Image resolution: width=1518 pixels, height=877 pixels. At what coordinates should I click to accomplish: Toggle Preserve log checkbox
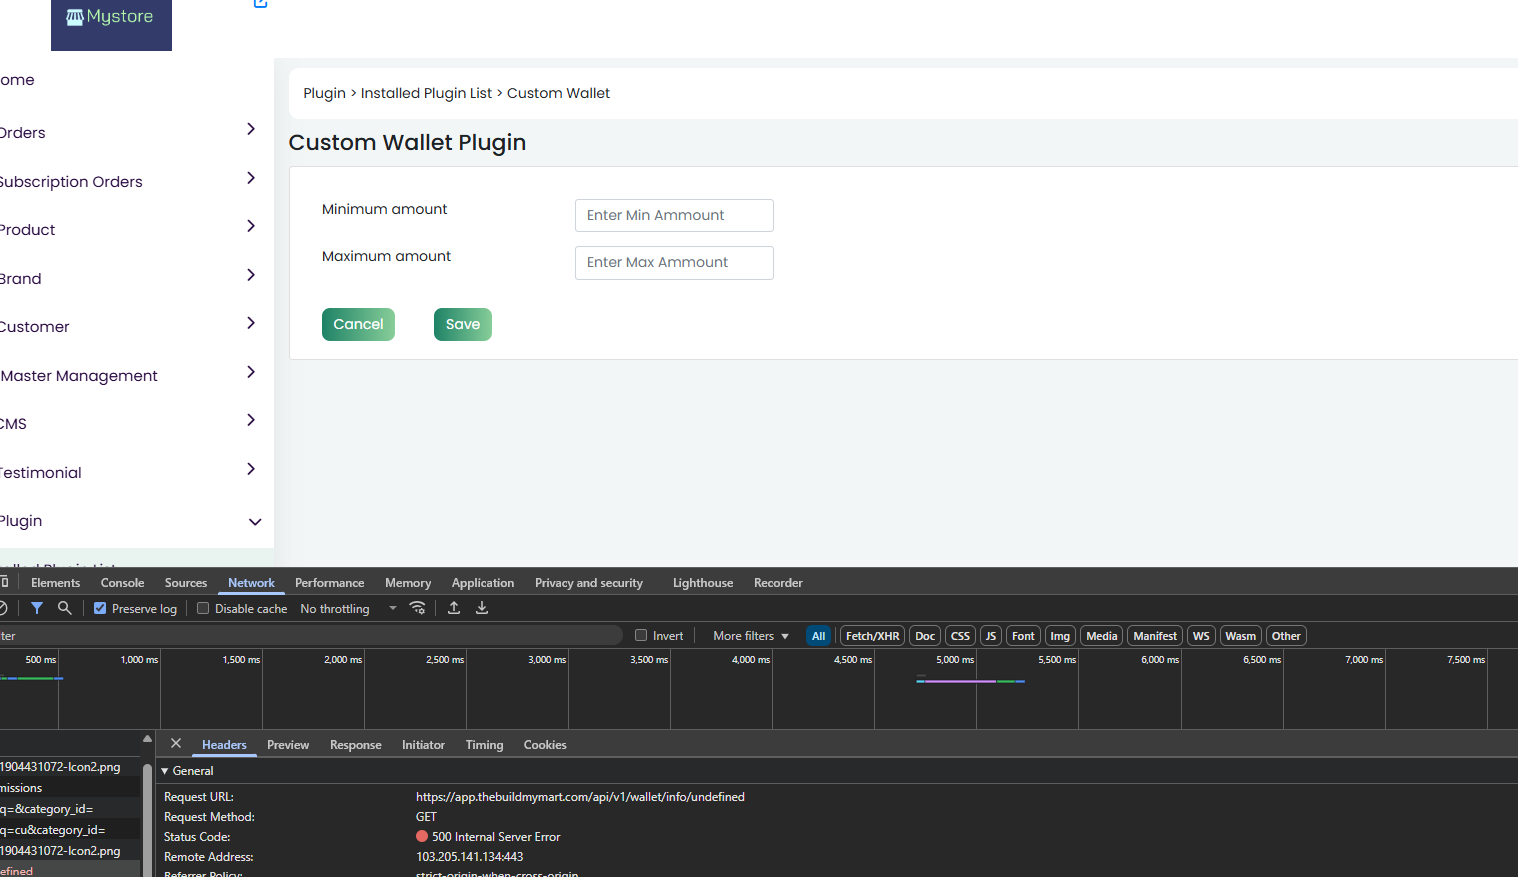(100, 608)
